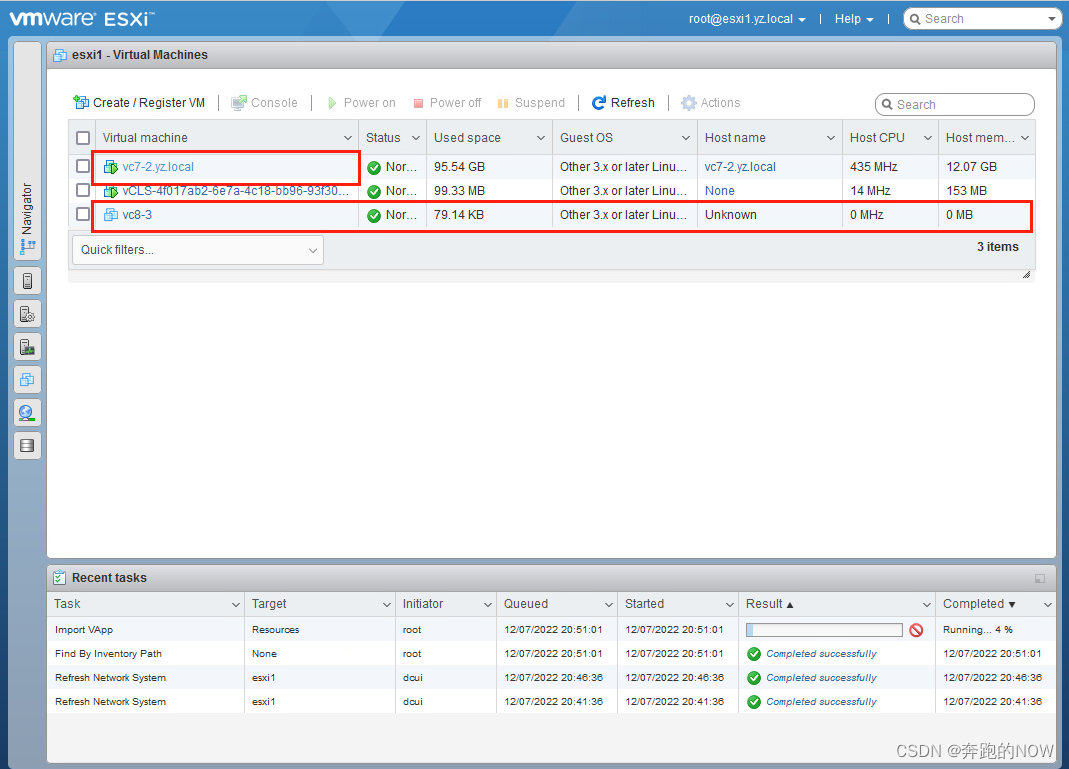
Task: Open Host CPU column dropdown
Action: point(927,138)
